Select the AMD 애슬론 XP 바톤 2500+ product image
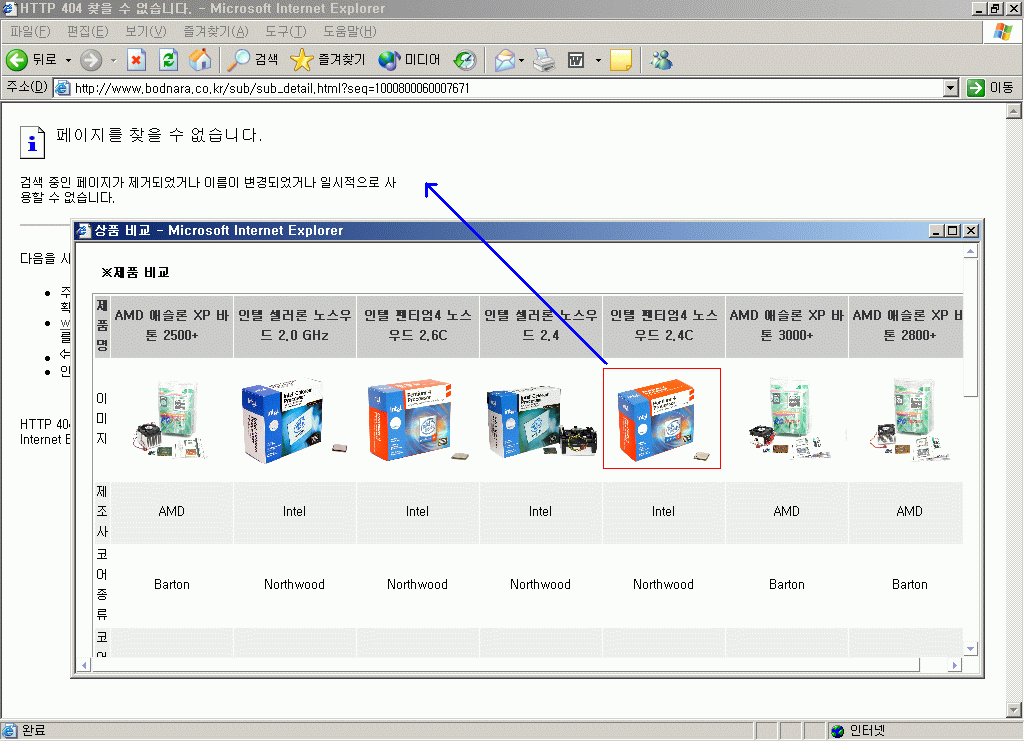The width and height of the screenshot is (1024, 741). click(x=171, y=418)
